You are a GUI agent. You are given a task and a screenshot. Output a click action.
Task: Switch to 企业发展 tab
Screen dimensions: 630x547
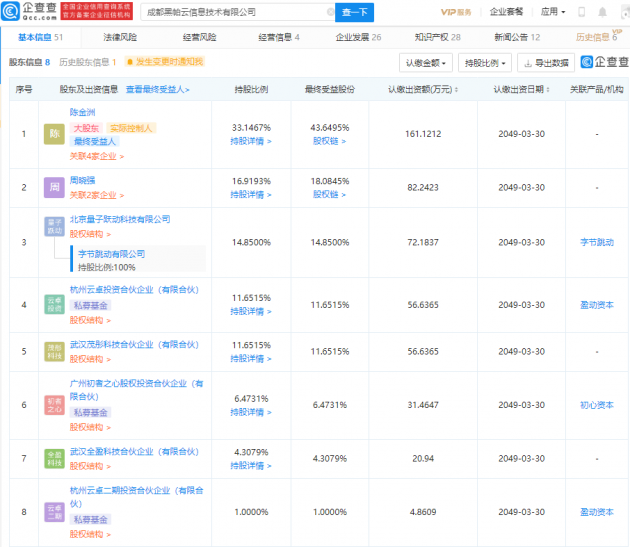358,37
